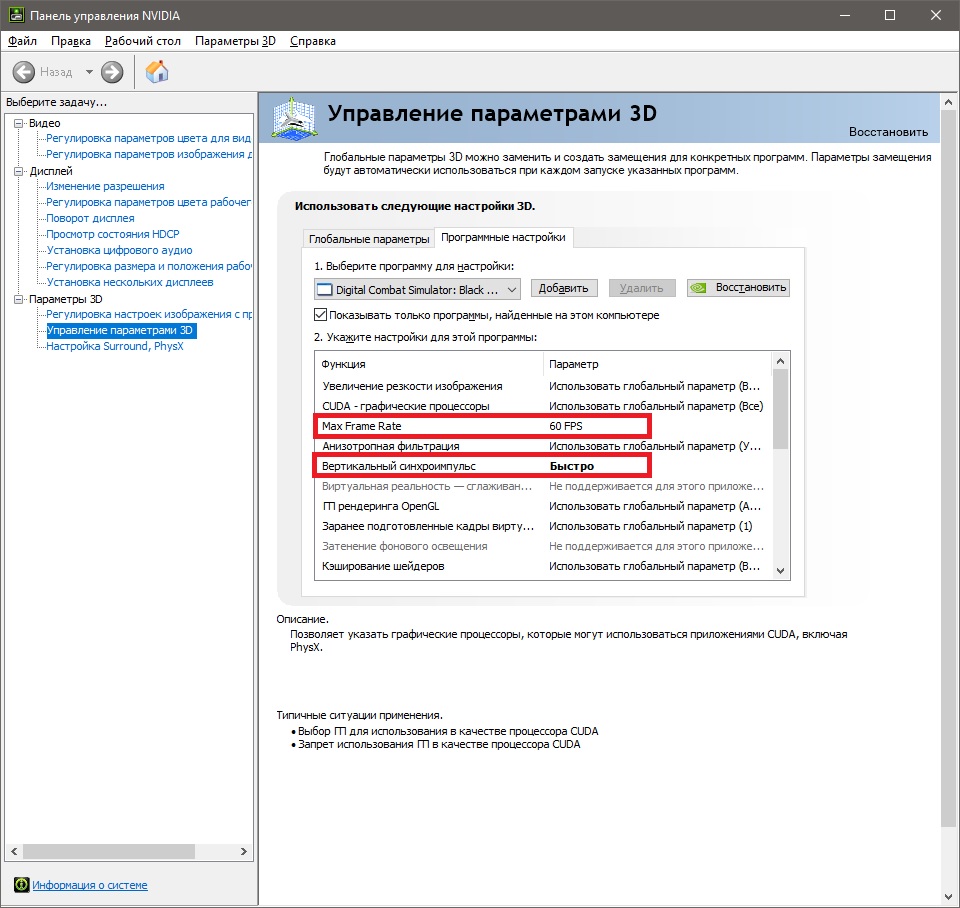960x908 pixels.
Task: Select Увеличение резкости изображения row
Action: tap(542, 386)
